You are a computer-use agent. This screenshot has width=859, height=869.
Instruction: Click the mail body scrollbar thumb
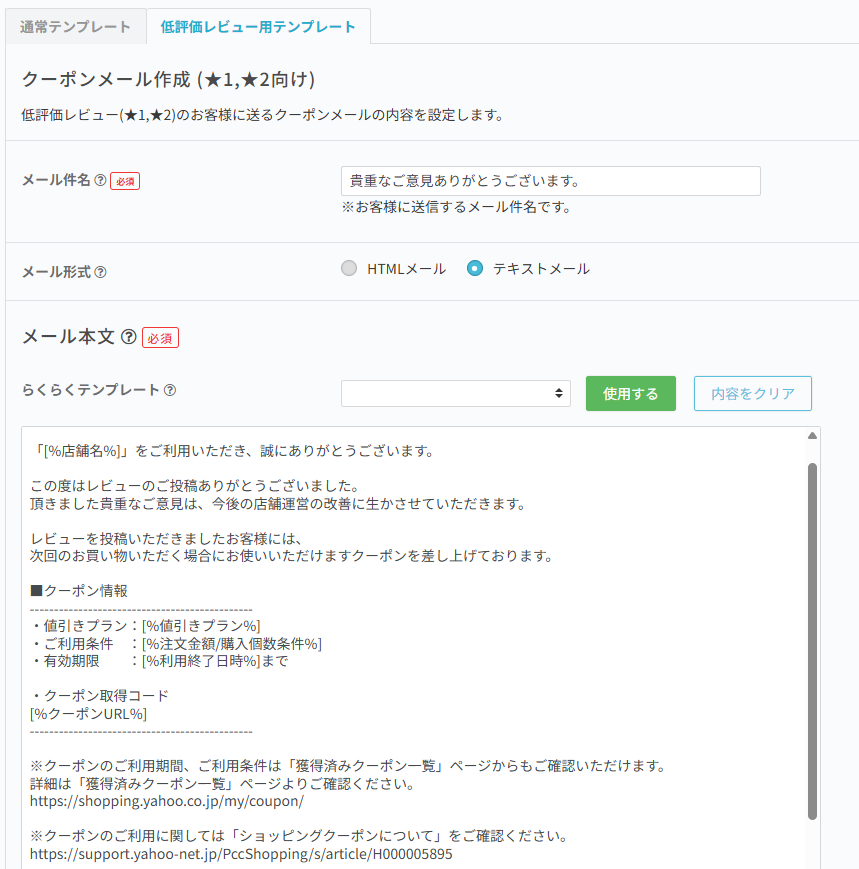click(812, 640)
